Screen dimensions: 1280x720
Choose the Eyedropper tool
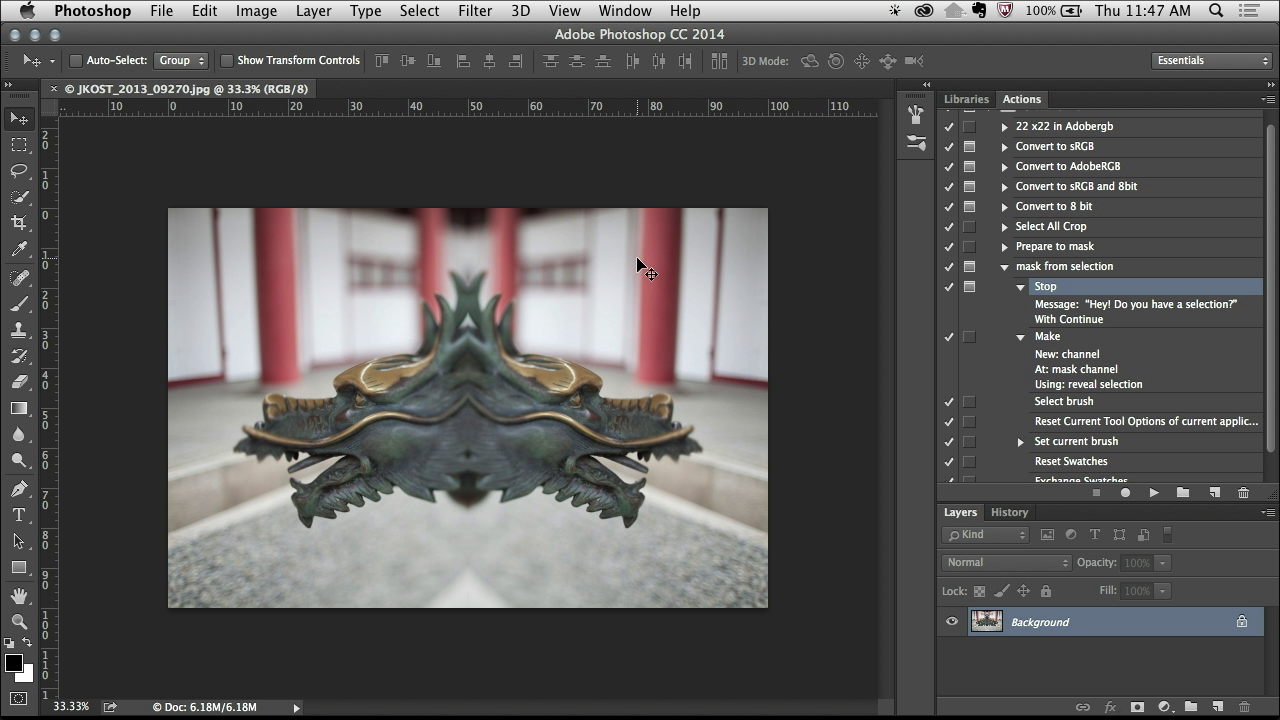19,250
